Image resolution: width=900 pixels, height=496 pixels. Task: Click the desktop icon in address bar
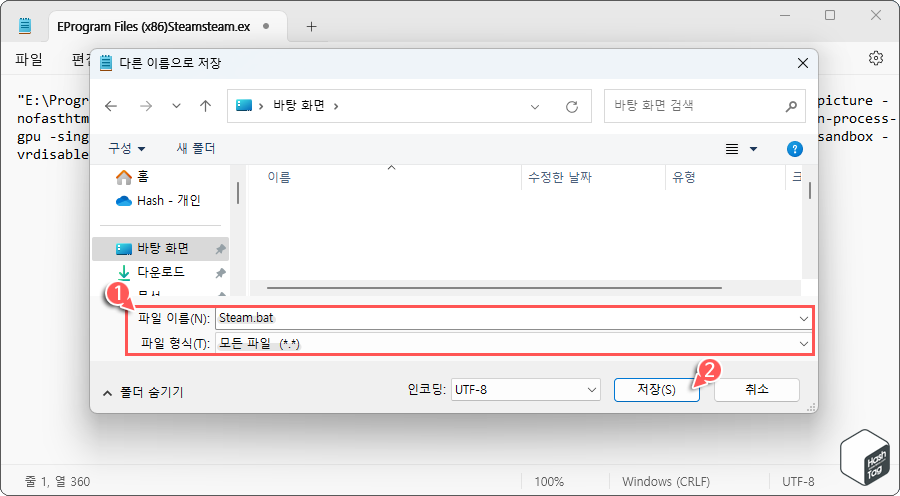point(244,106)
